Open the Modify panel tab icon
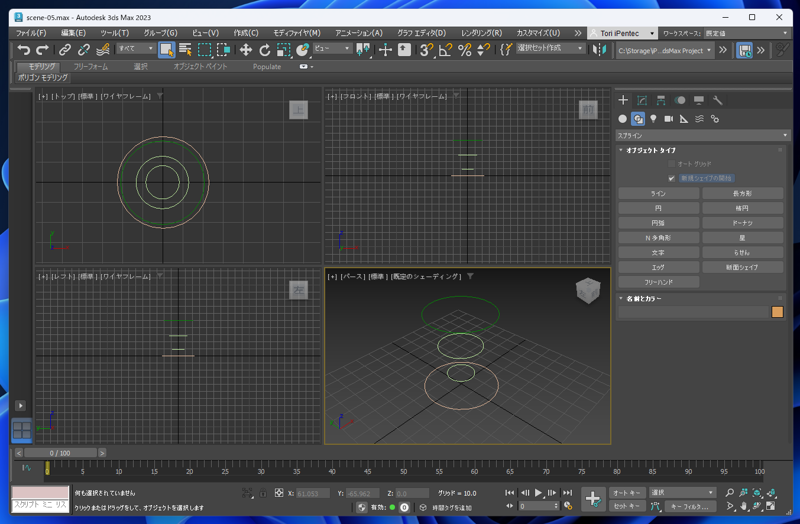Viewport: 800px width, 524px height. [642, 100]
